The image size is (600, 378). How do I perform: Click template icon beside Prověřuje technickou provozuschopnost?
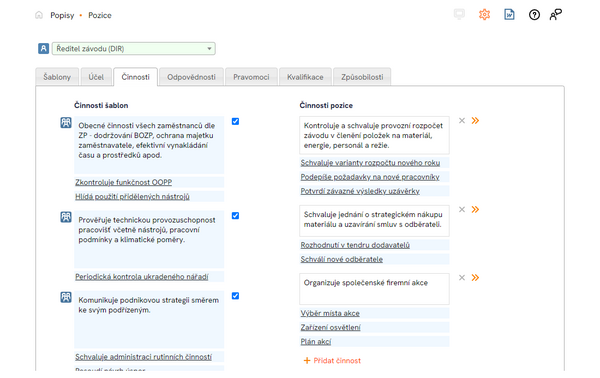tap(66, 217)
